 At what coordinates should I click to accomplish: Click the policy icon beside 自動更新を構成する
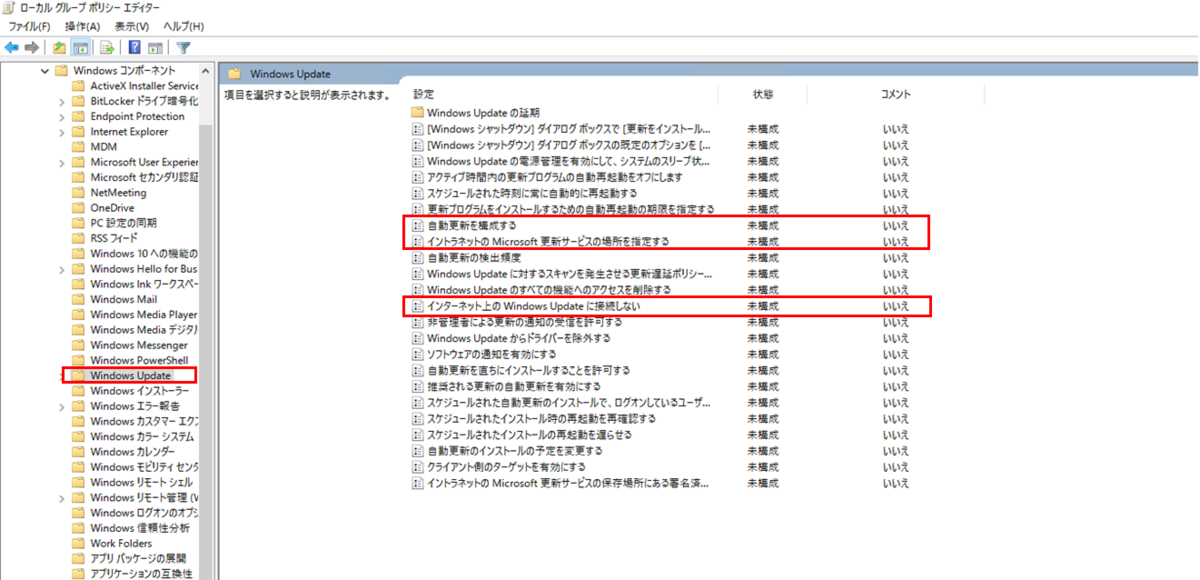click(418, 226)
